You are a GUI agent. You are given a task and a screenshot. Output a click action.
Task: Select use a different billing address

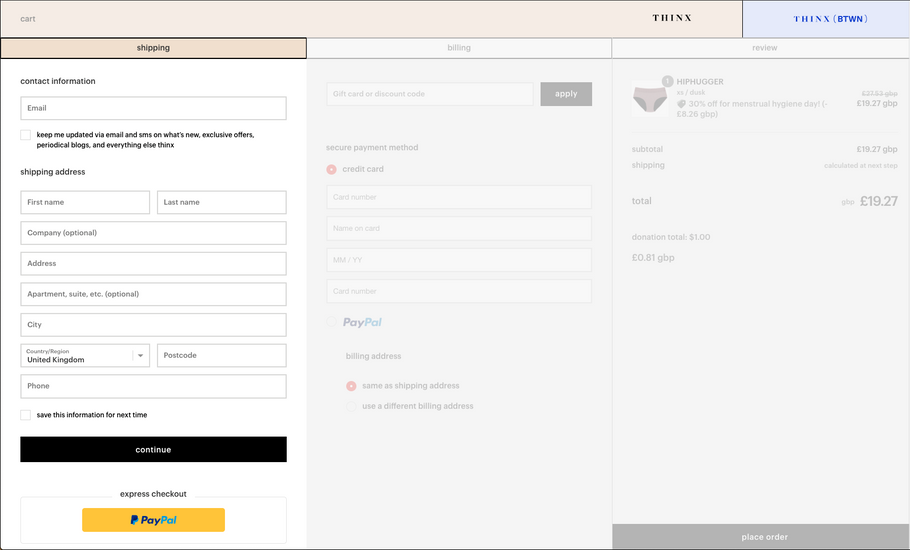click(x=351, y=406)
